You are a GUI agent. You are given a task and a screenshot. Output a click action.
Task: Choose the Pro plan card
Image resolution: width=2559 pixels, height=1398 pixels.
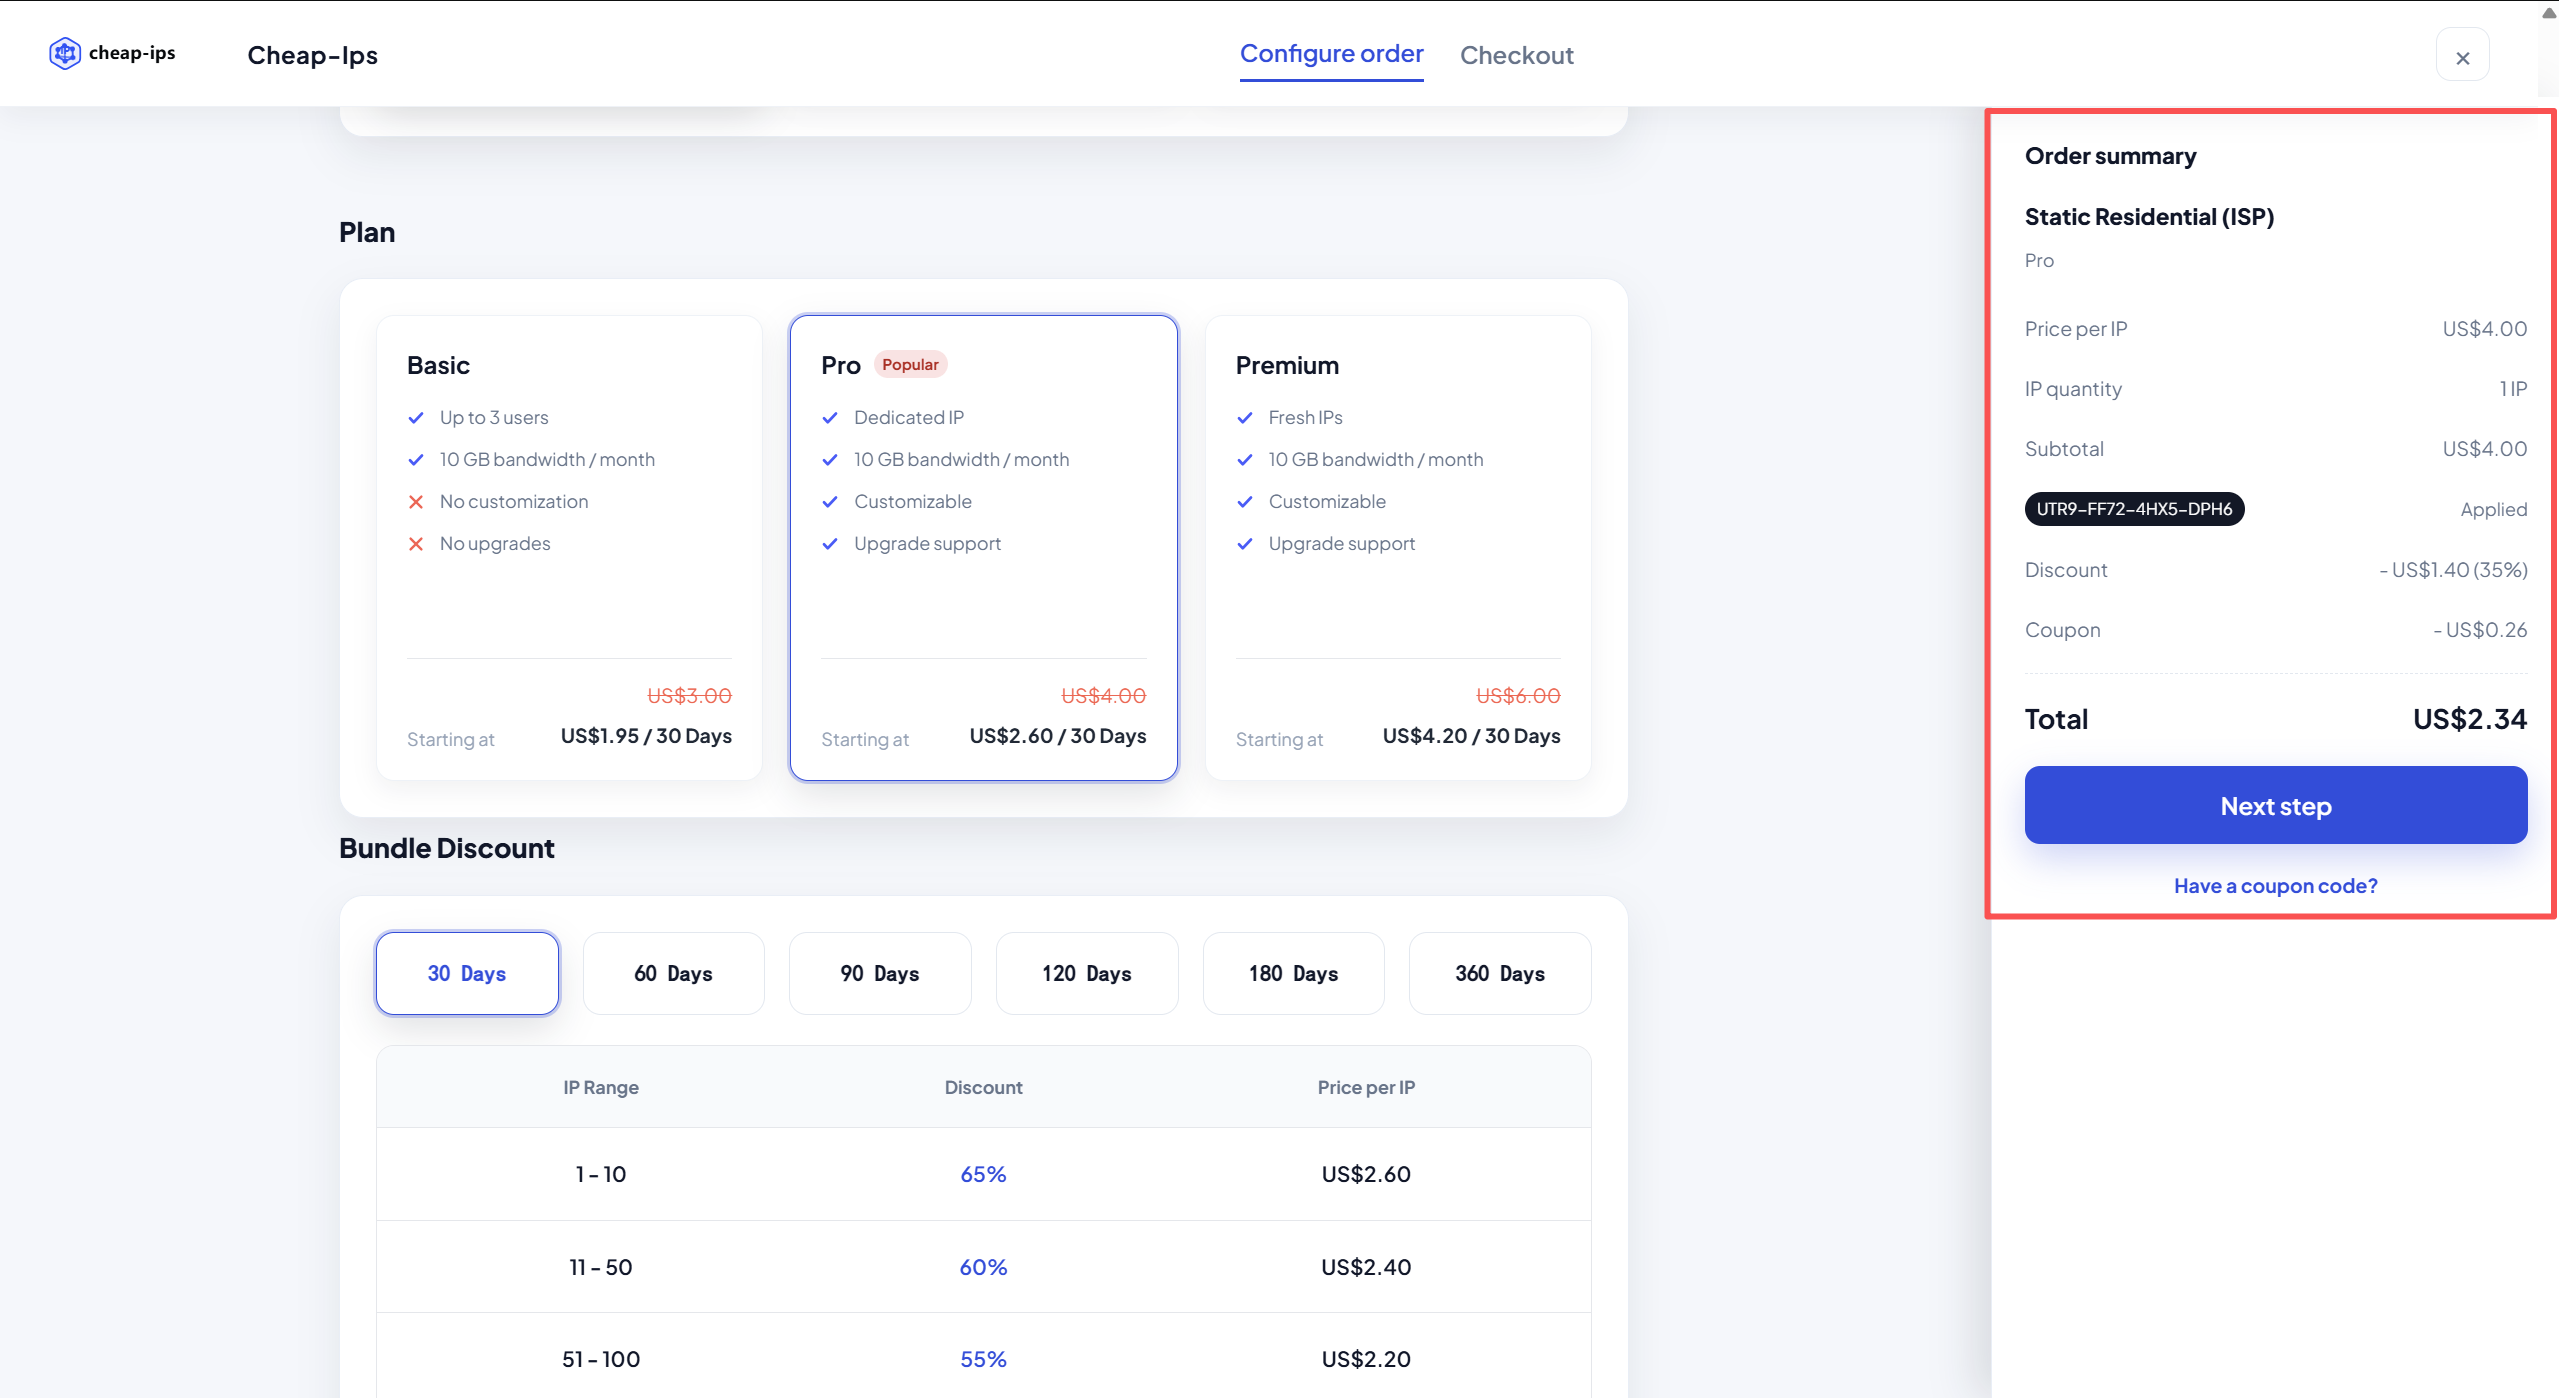(x=983, y=547)
